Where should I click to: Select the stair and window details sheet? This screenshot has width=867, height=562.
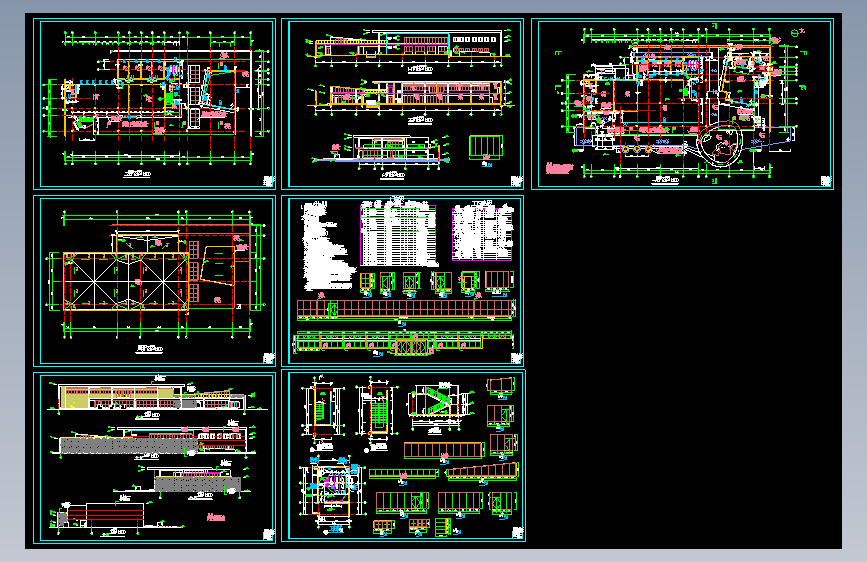coord(403,456)
